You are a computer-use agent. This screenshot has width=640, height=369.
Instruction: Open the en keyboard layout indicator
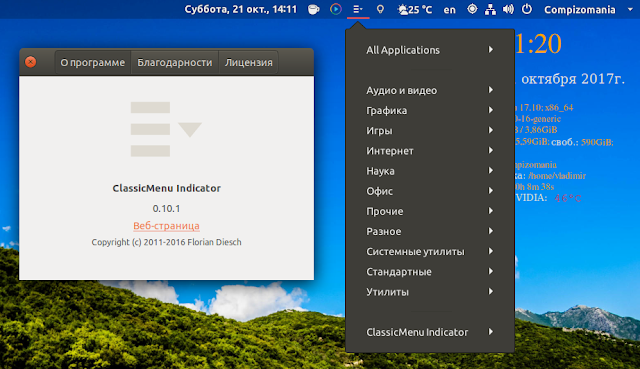pyautogui.click(x=449, y=9)
